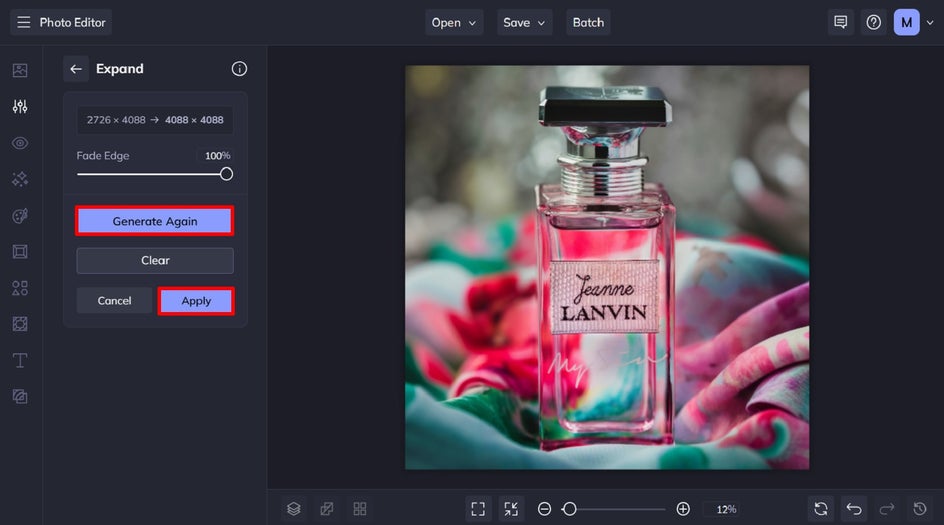Image resolution: width=944 pixels, height=525 pixels.
Task: Click the perfume bottle image on canvas
Action: [x=607, y=267]
